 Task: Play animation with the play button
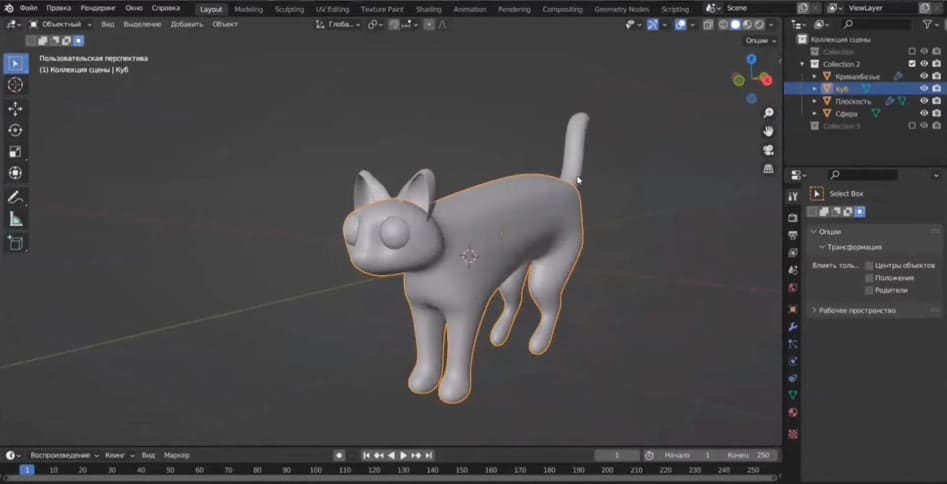[x=403, y=456]
